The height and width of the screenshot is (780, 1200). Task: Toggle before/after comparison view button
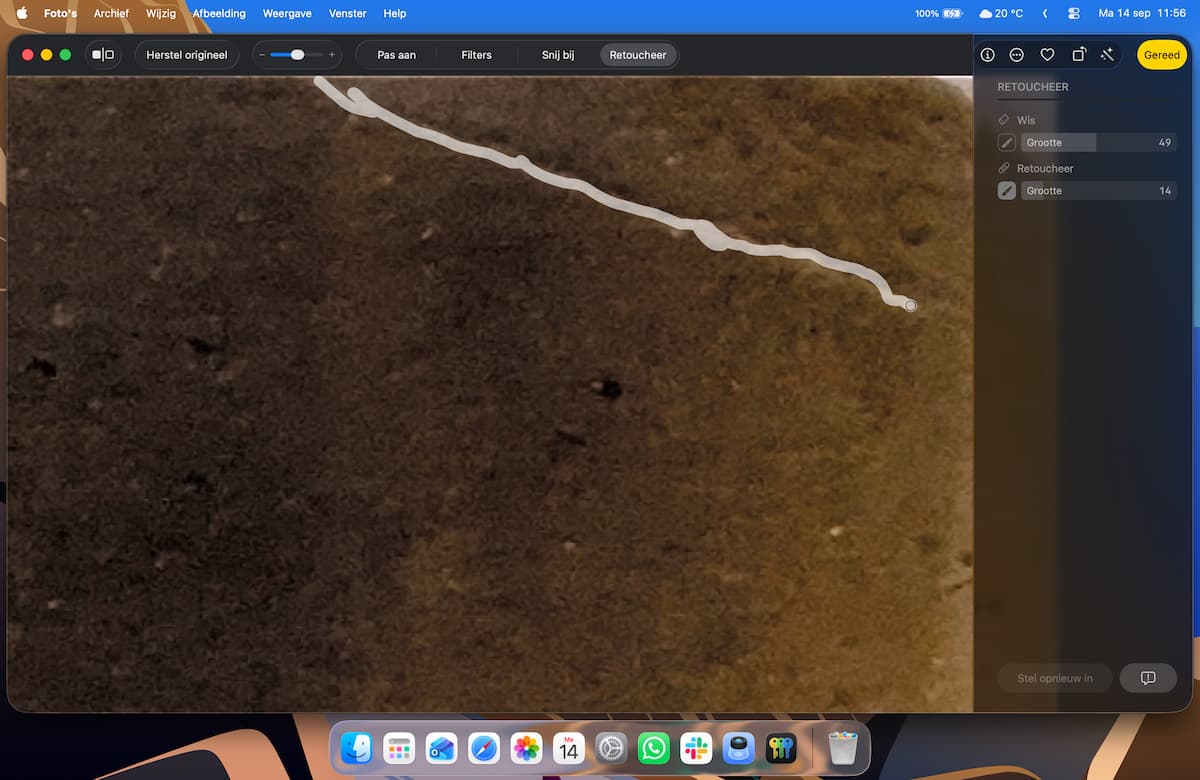pos(103,55)
